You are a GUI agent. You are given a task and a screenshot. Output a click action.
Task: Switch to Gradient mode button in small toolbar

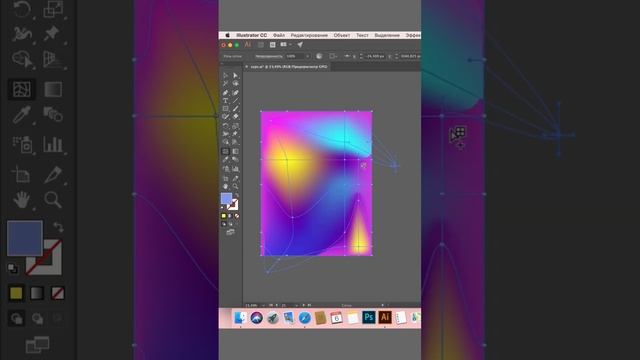230,216
